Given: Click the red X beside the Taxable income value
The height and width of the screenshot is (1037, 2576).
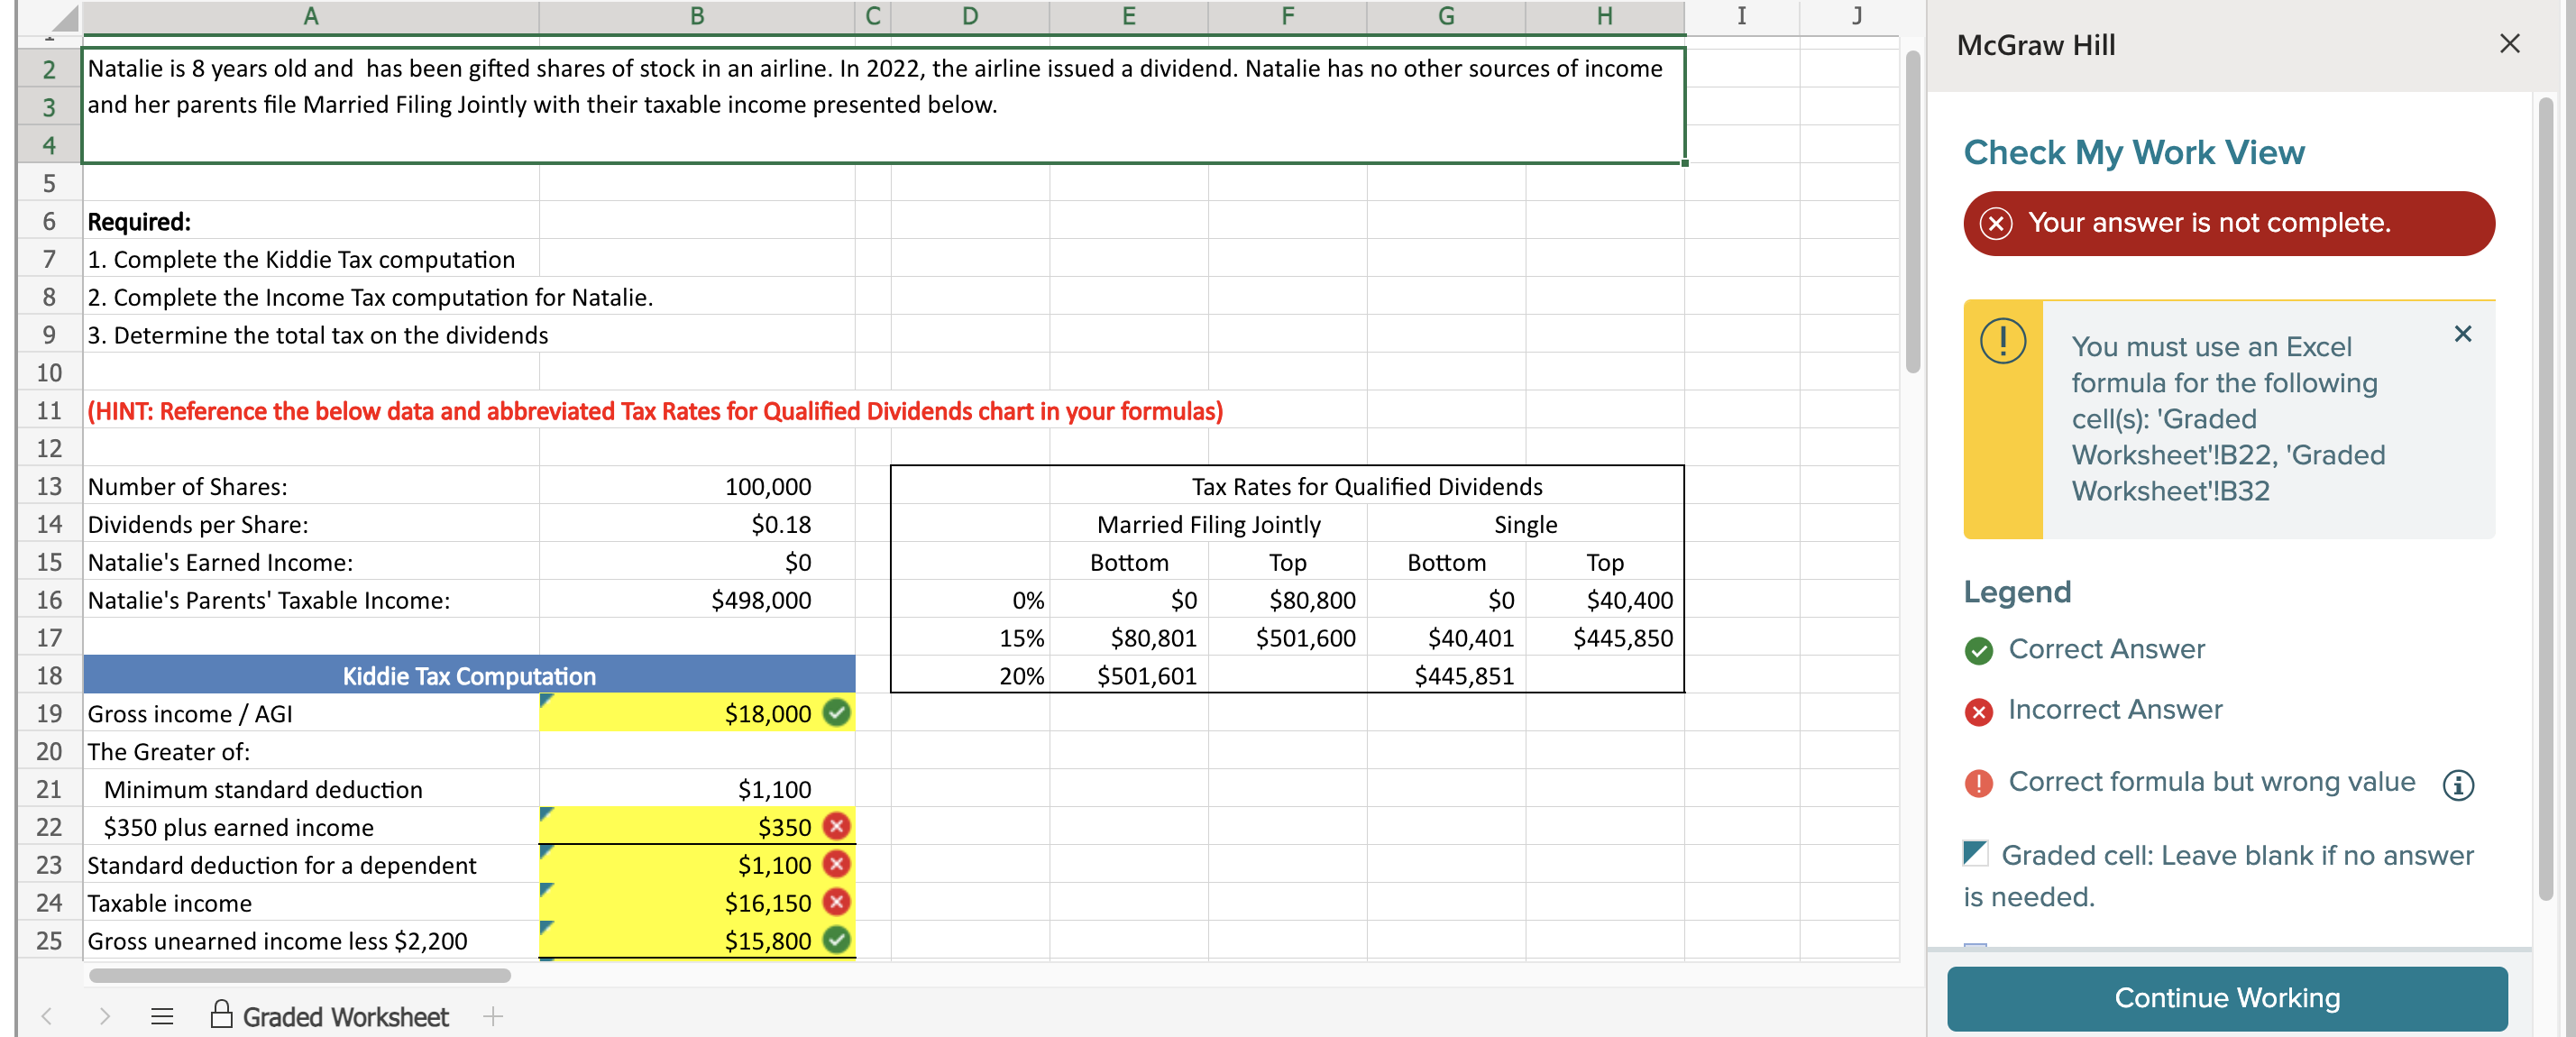Looking at the screenshot, I should [x=836, y=903].
